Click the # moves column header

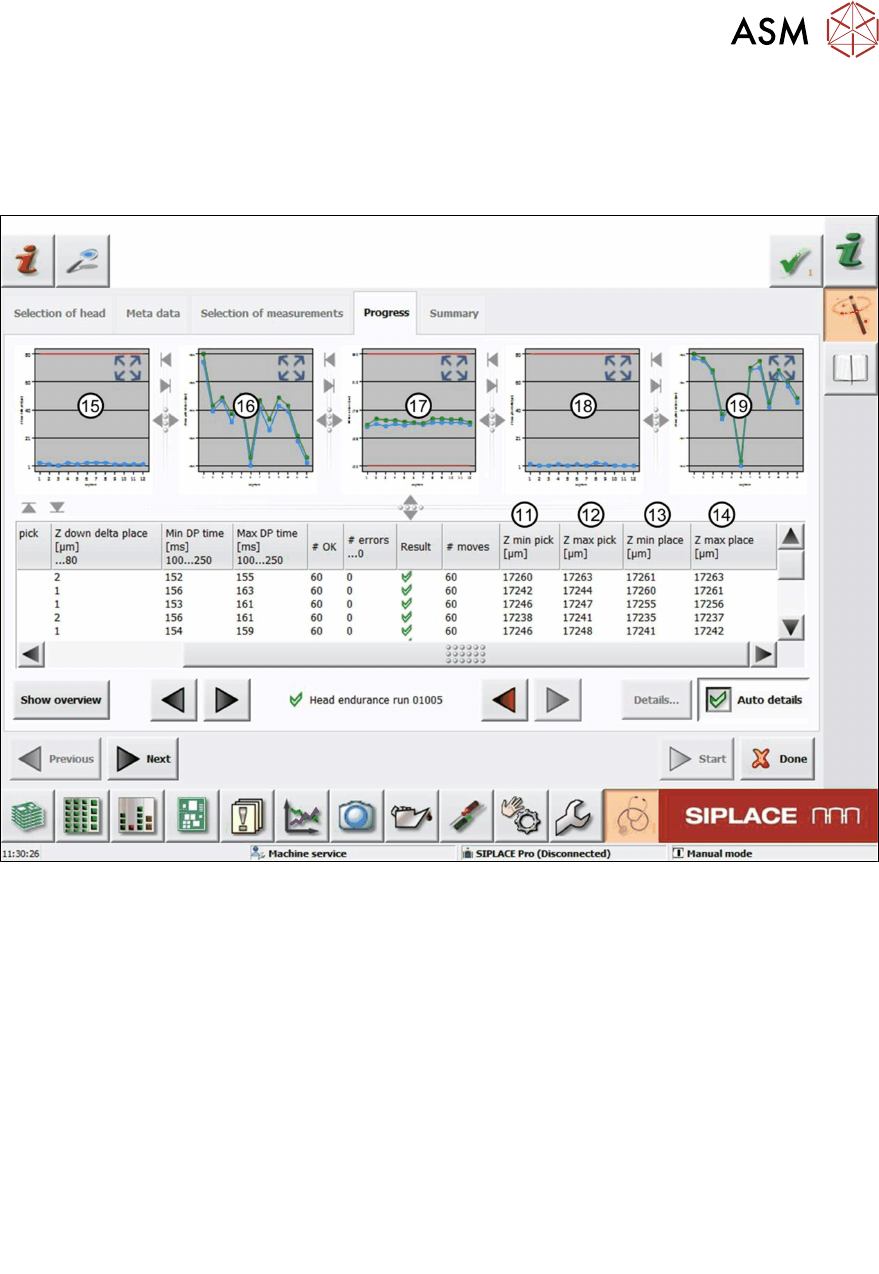(470, 546)
